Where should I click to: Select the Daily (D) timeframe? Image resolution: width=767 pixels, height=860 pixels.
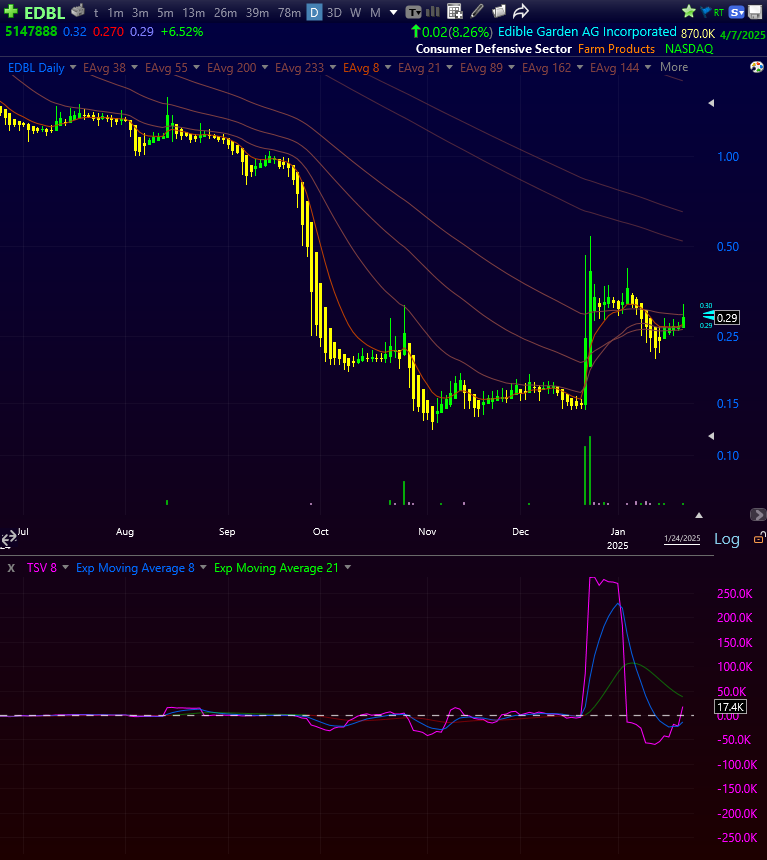pyautogui.click(x=314, y=12)
